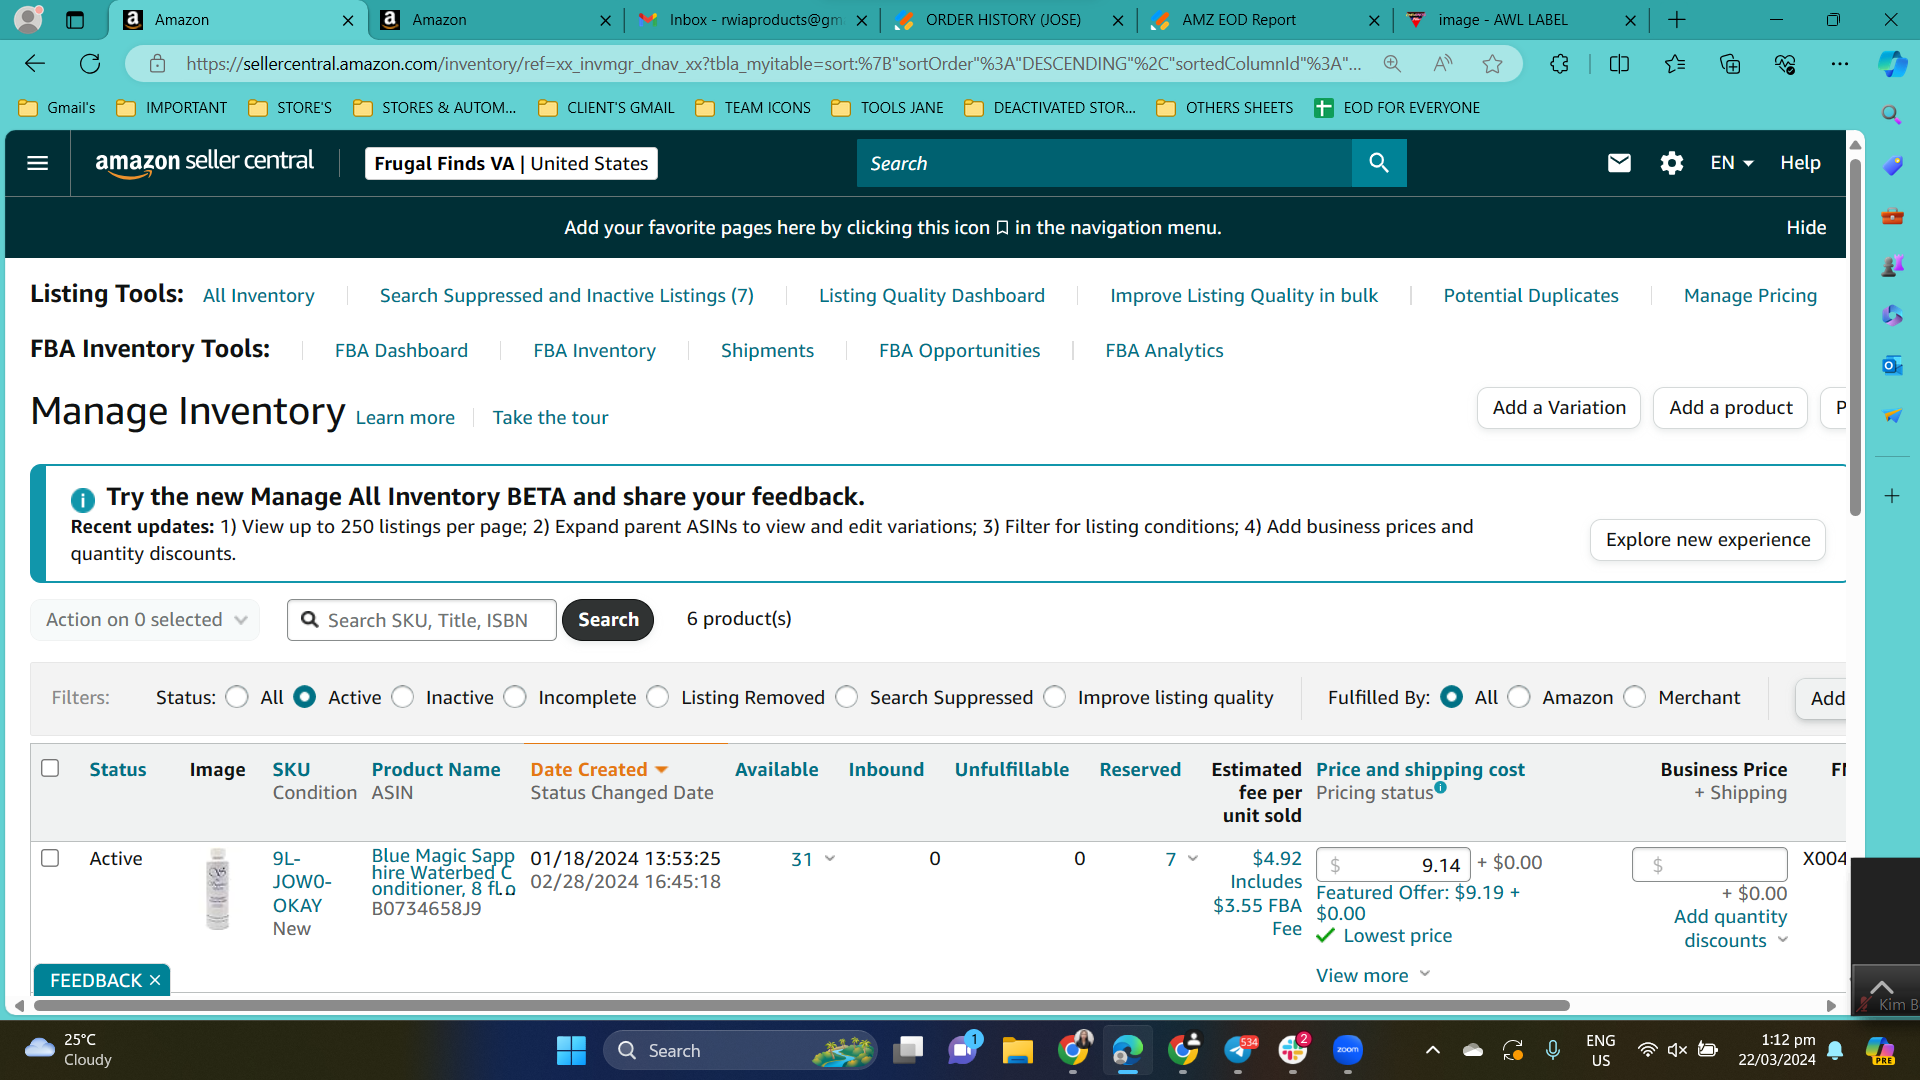
Task: Select Fulfilled By Amazon radio button
Action: pos(1519,697)
